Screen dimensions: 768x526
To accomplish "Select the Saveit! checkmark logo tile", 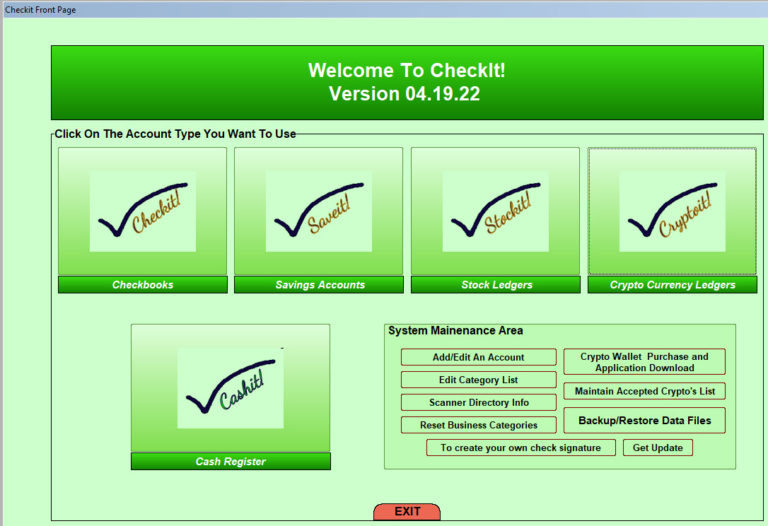I will [319, 211].
